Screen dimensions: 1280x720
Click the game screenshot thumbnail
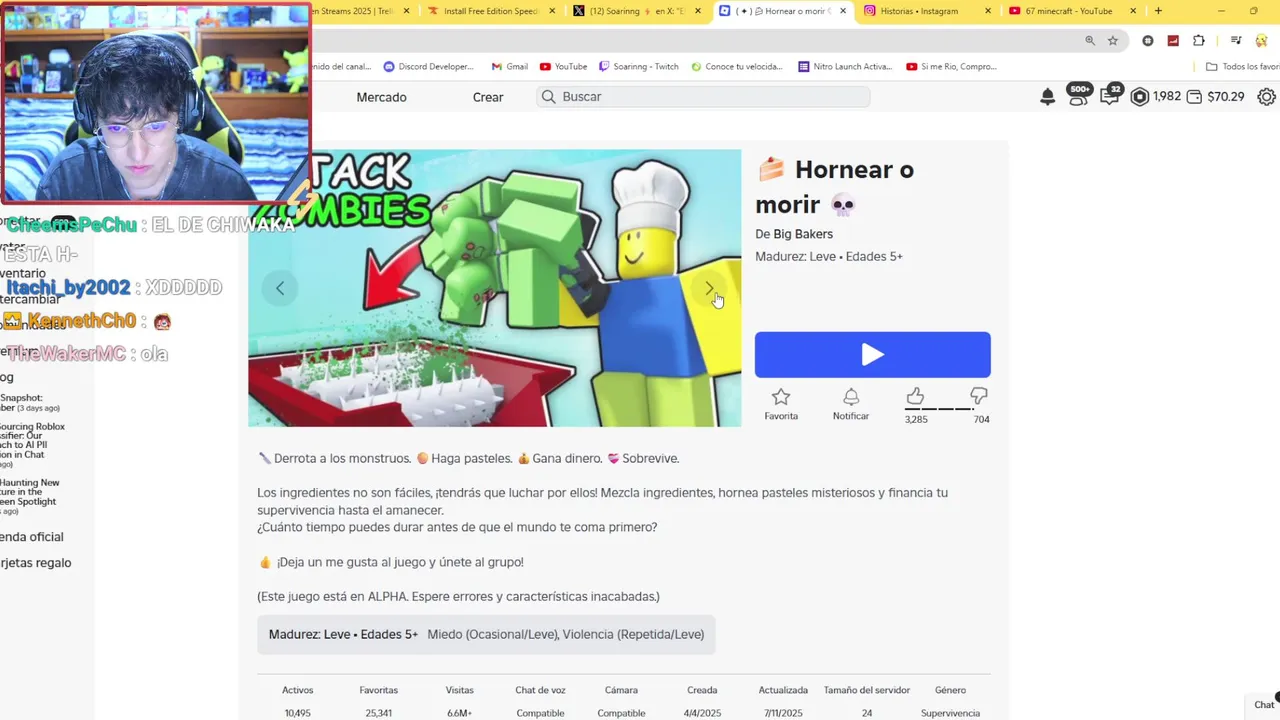(x=495, y=288)
